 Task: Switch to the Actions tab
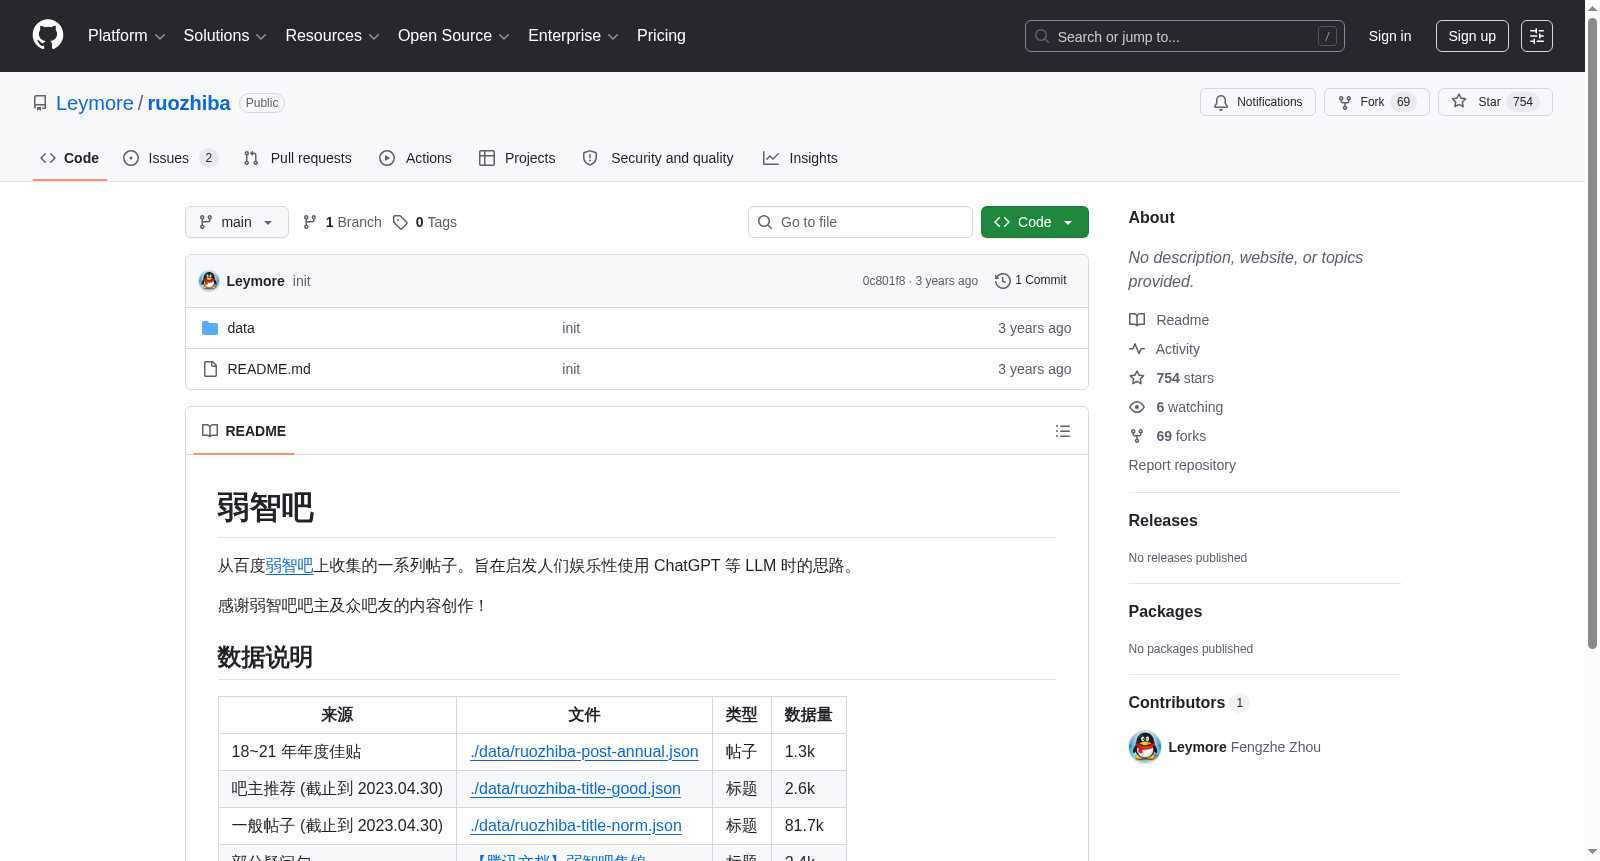click(416, 158)
